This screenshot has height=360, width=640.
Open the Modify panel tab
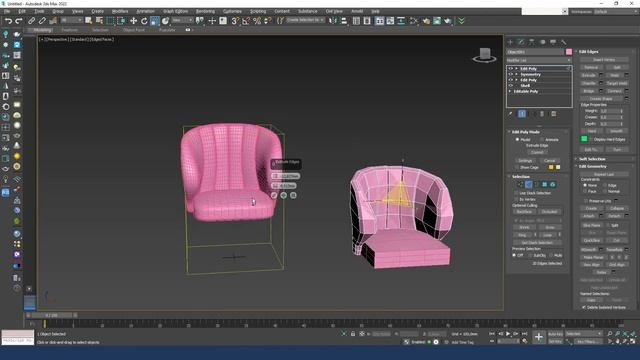tap(521, 42)
